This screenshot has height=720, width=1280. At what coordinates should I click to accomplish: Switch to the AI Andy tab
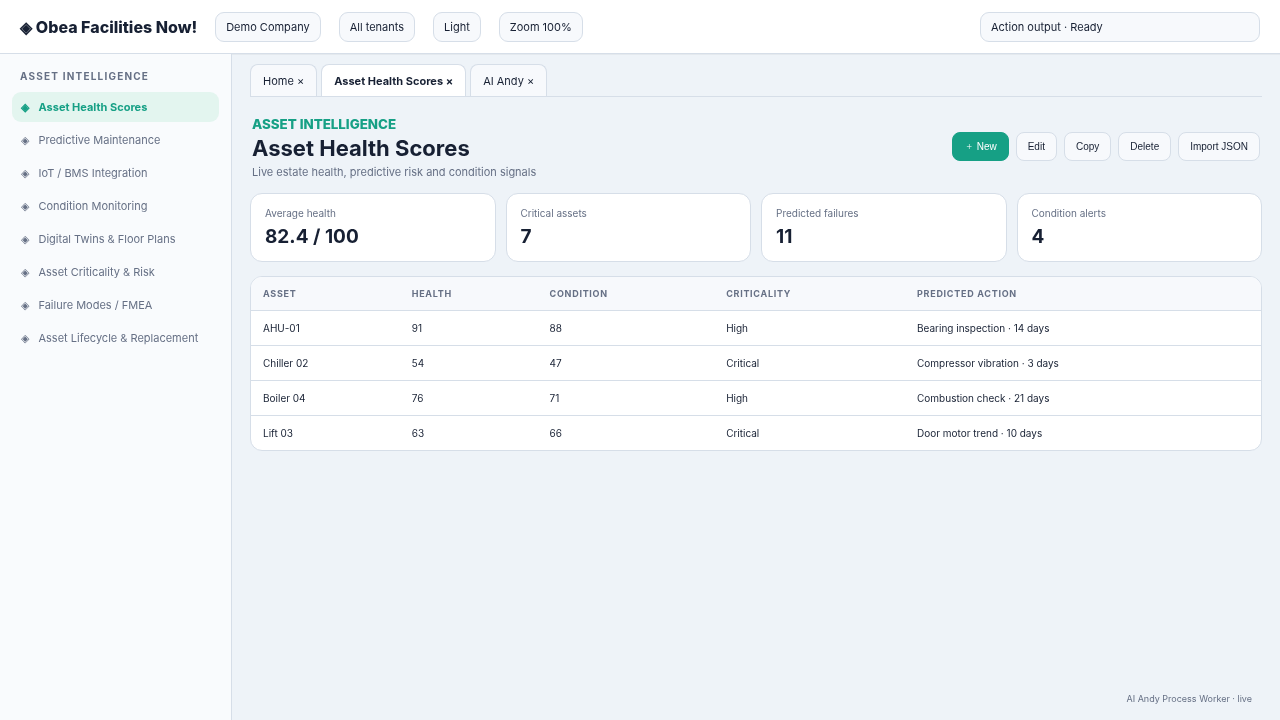click(508, 81)
